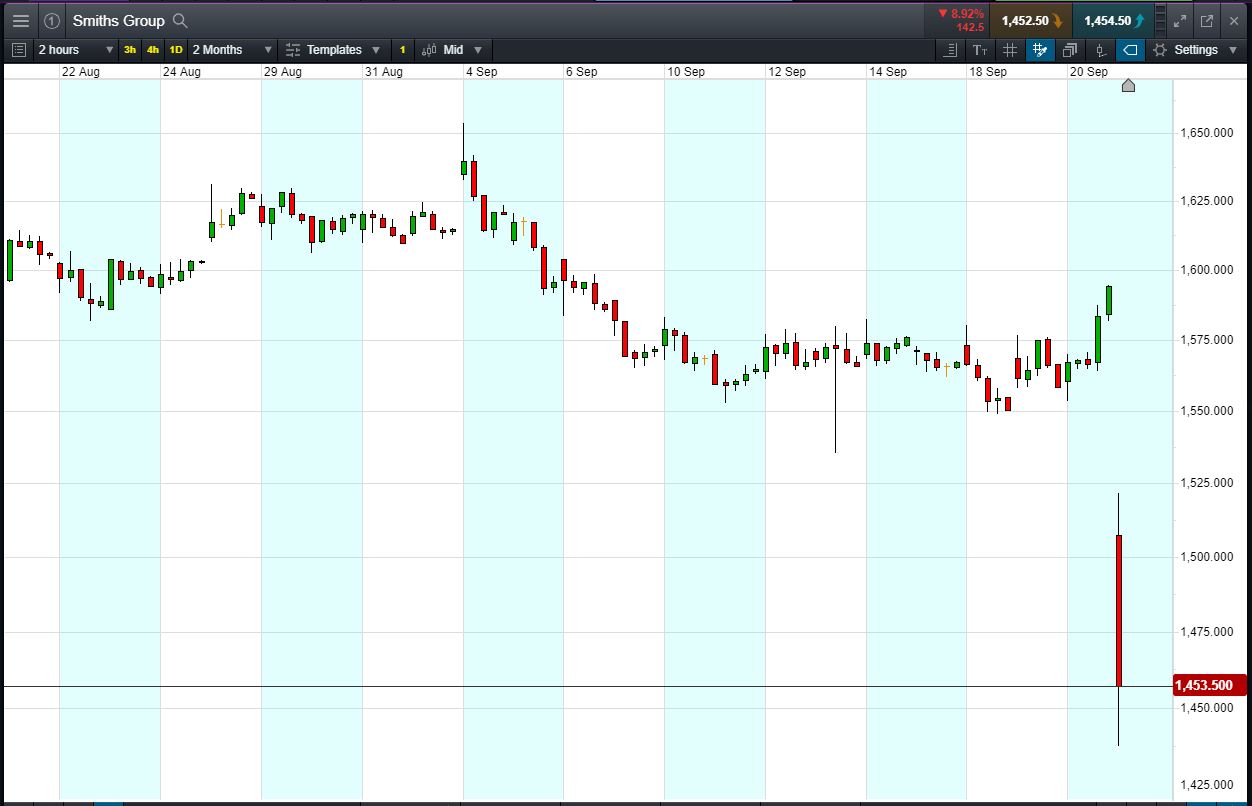Select the 4h quick interval button
Viewport: 1252px width, 806px height.
coord(153,50)
